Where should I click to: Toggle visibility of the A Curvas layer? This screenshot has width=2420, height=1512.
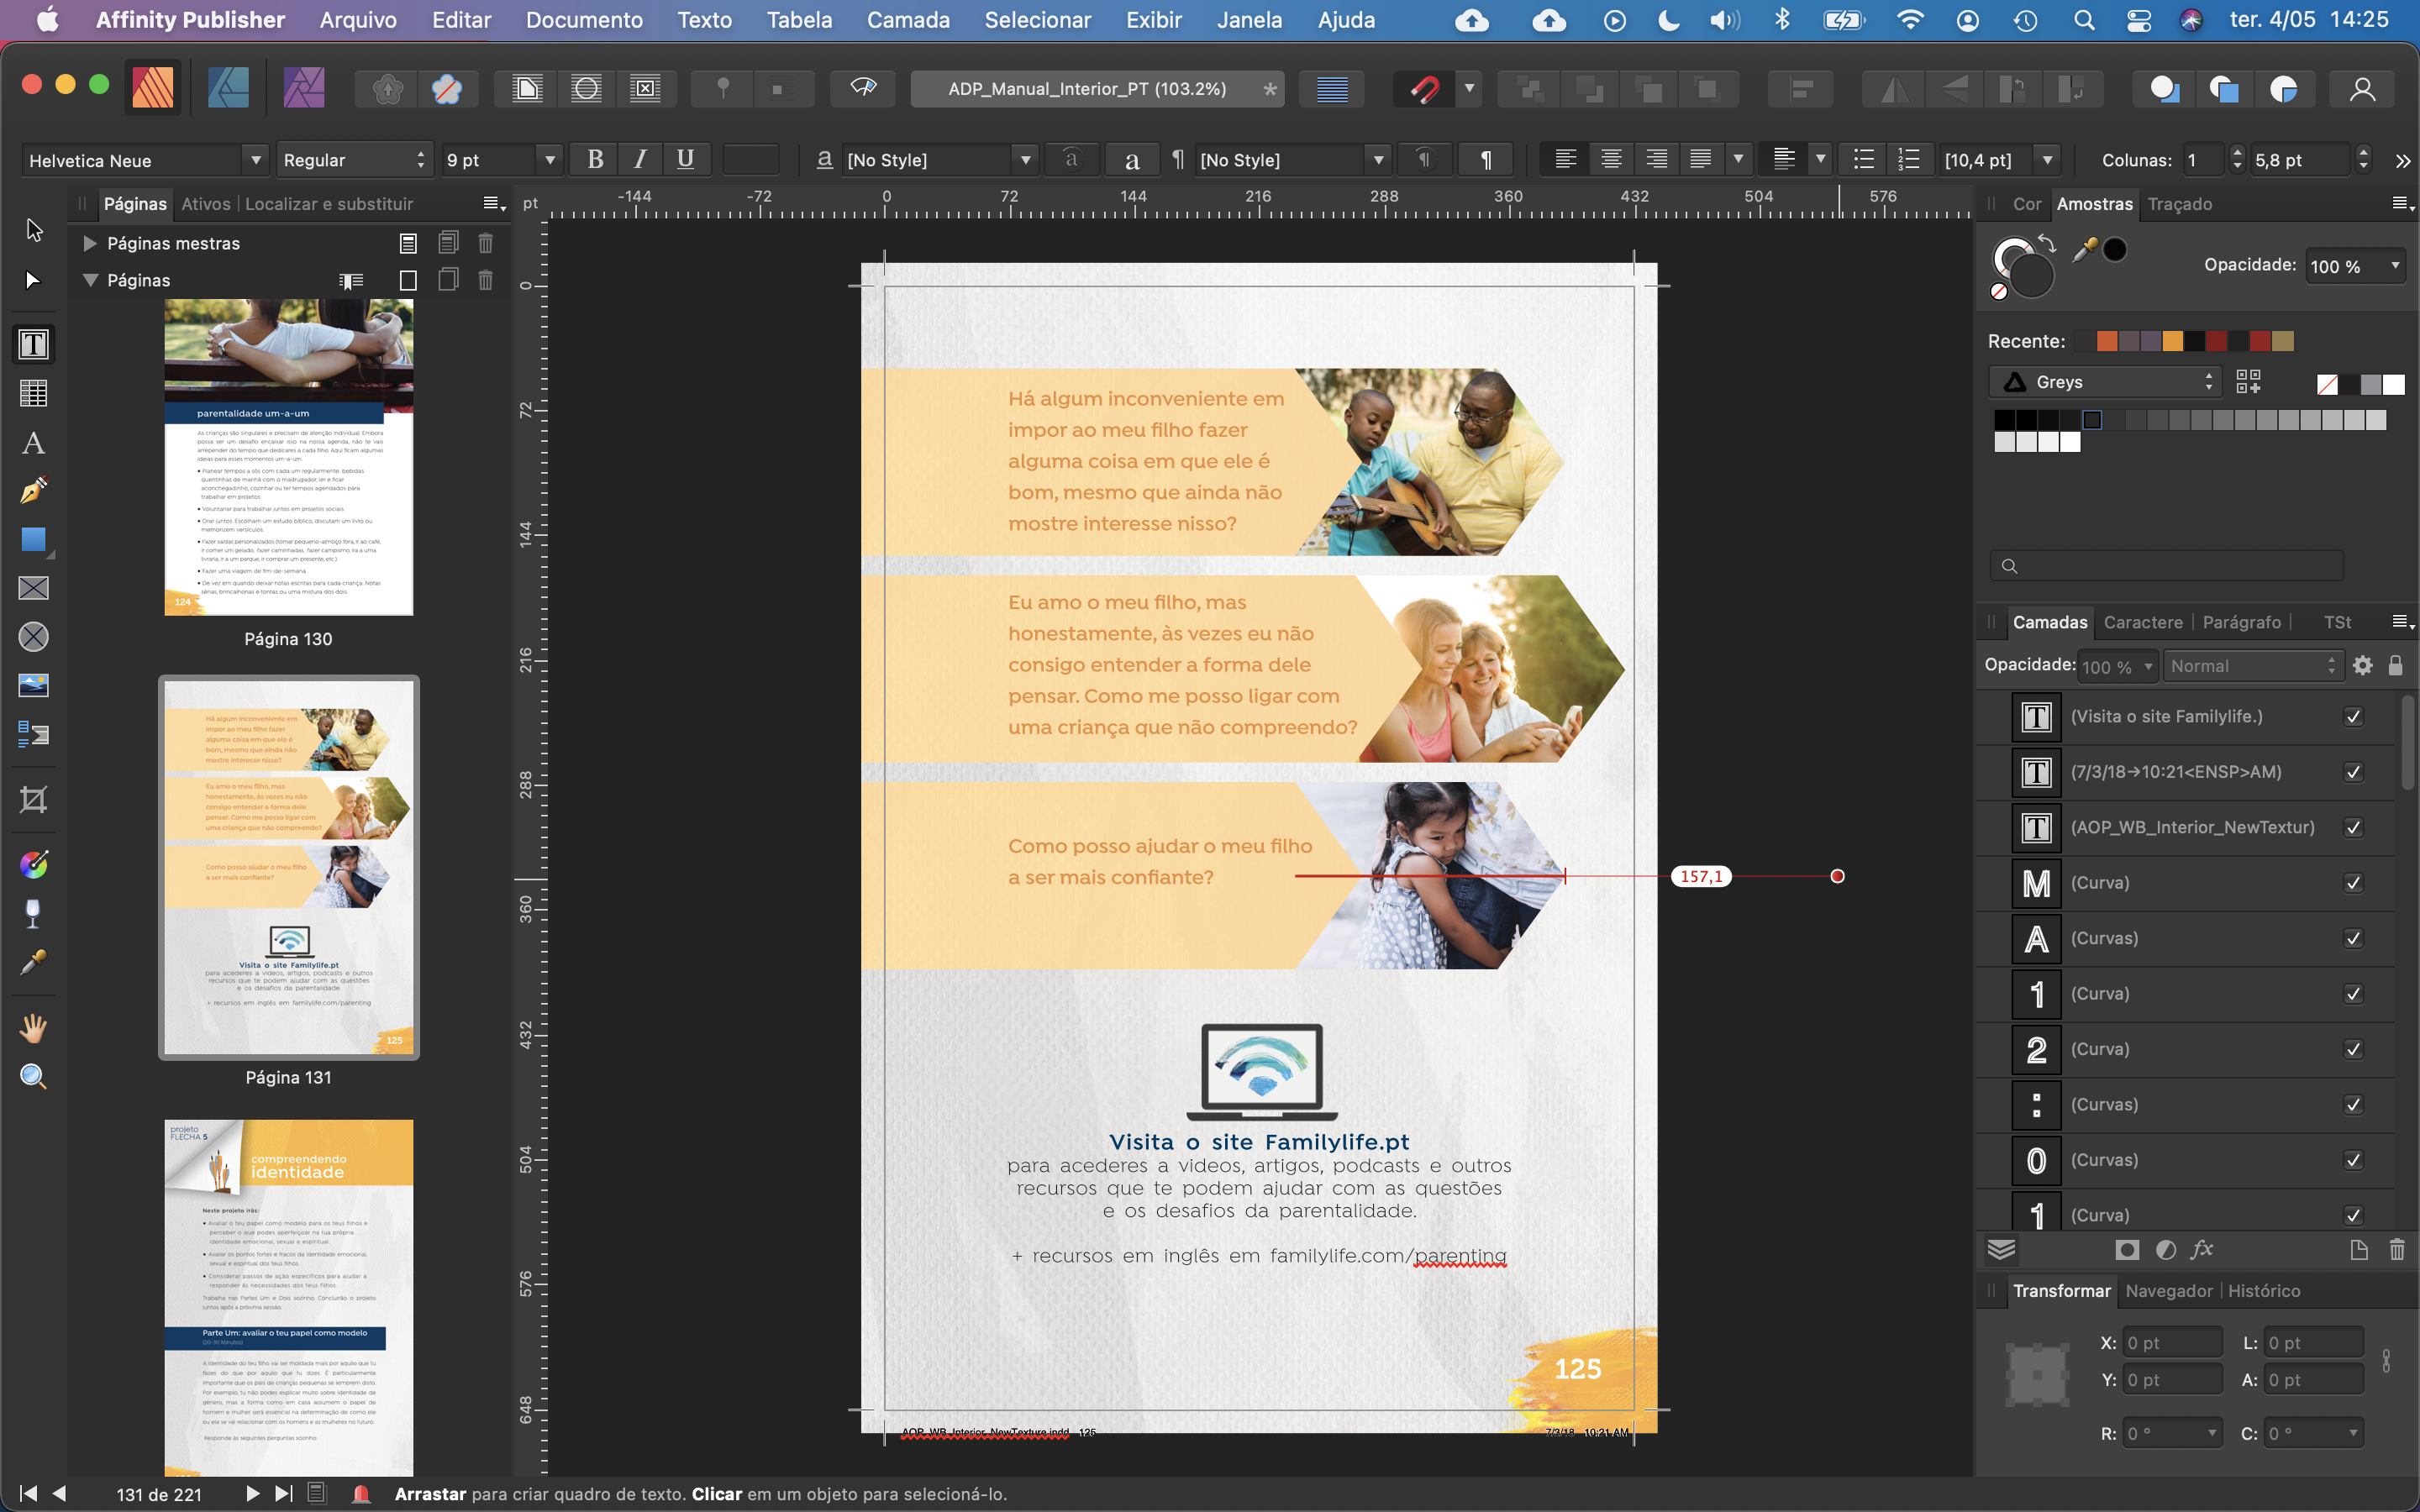[2353, 938]
